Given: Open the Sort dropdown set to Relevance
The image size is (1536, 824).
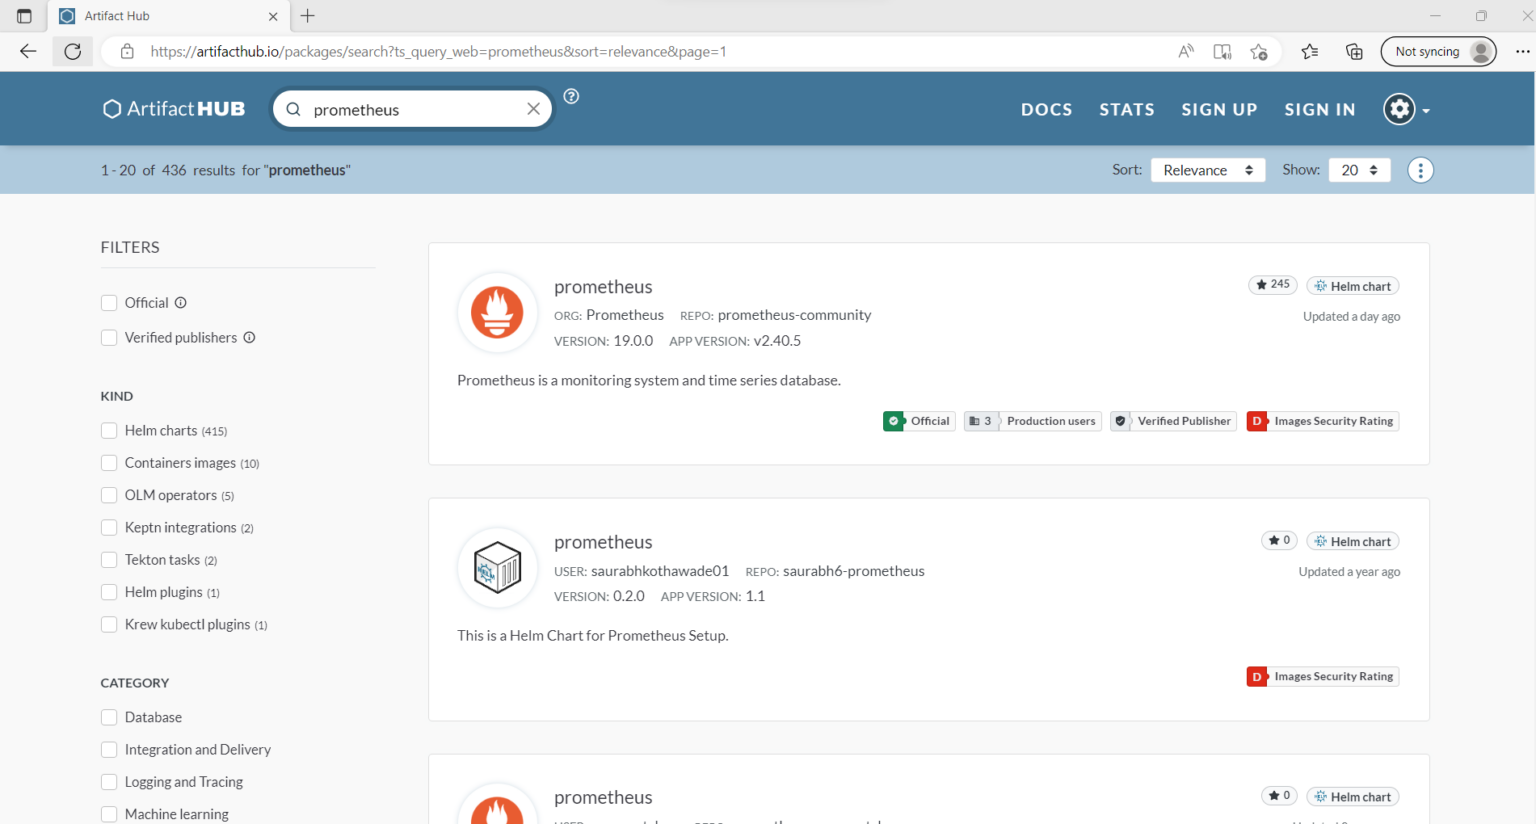Looking at the screenshot, I should tap(1207, 169).
